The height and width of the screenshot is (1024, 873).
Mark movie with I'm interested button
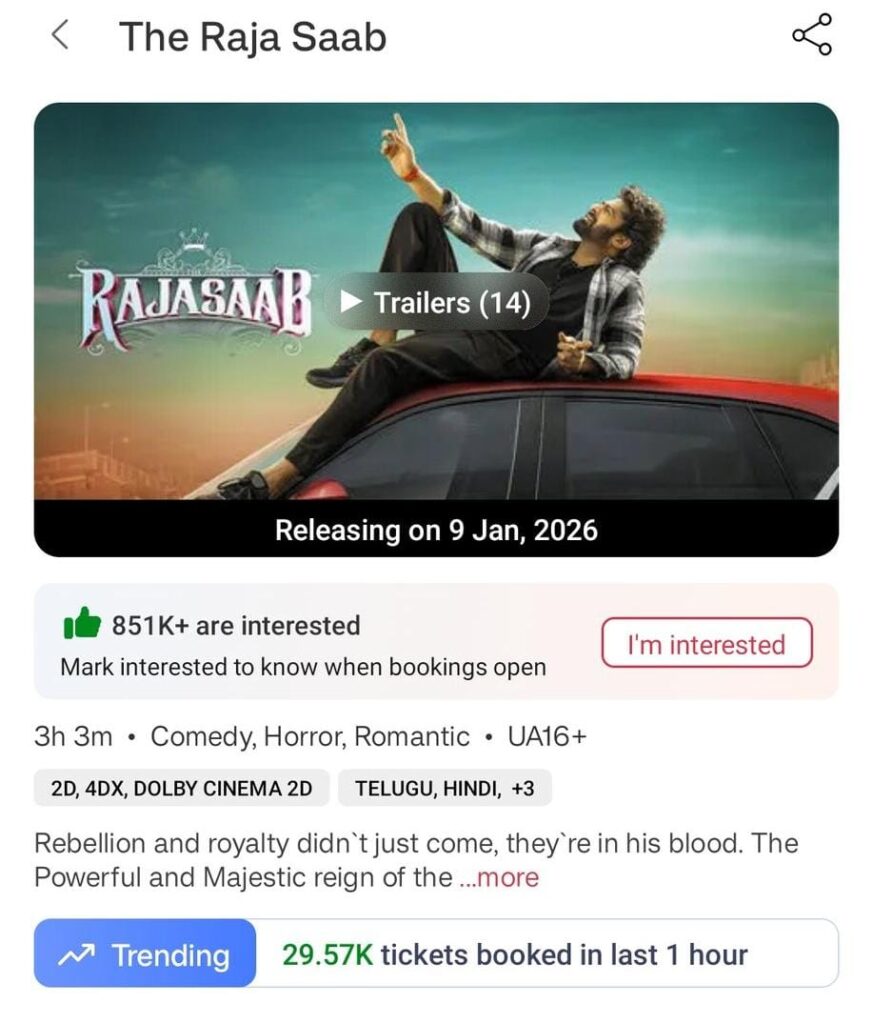706,643
